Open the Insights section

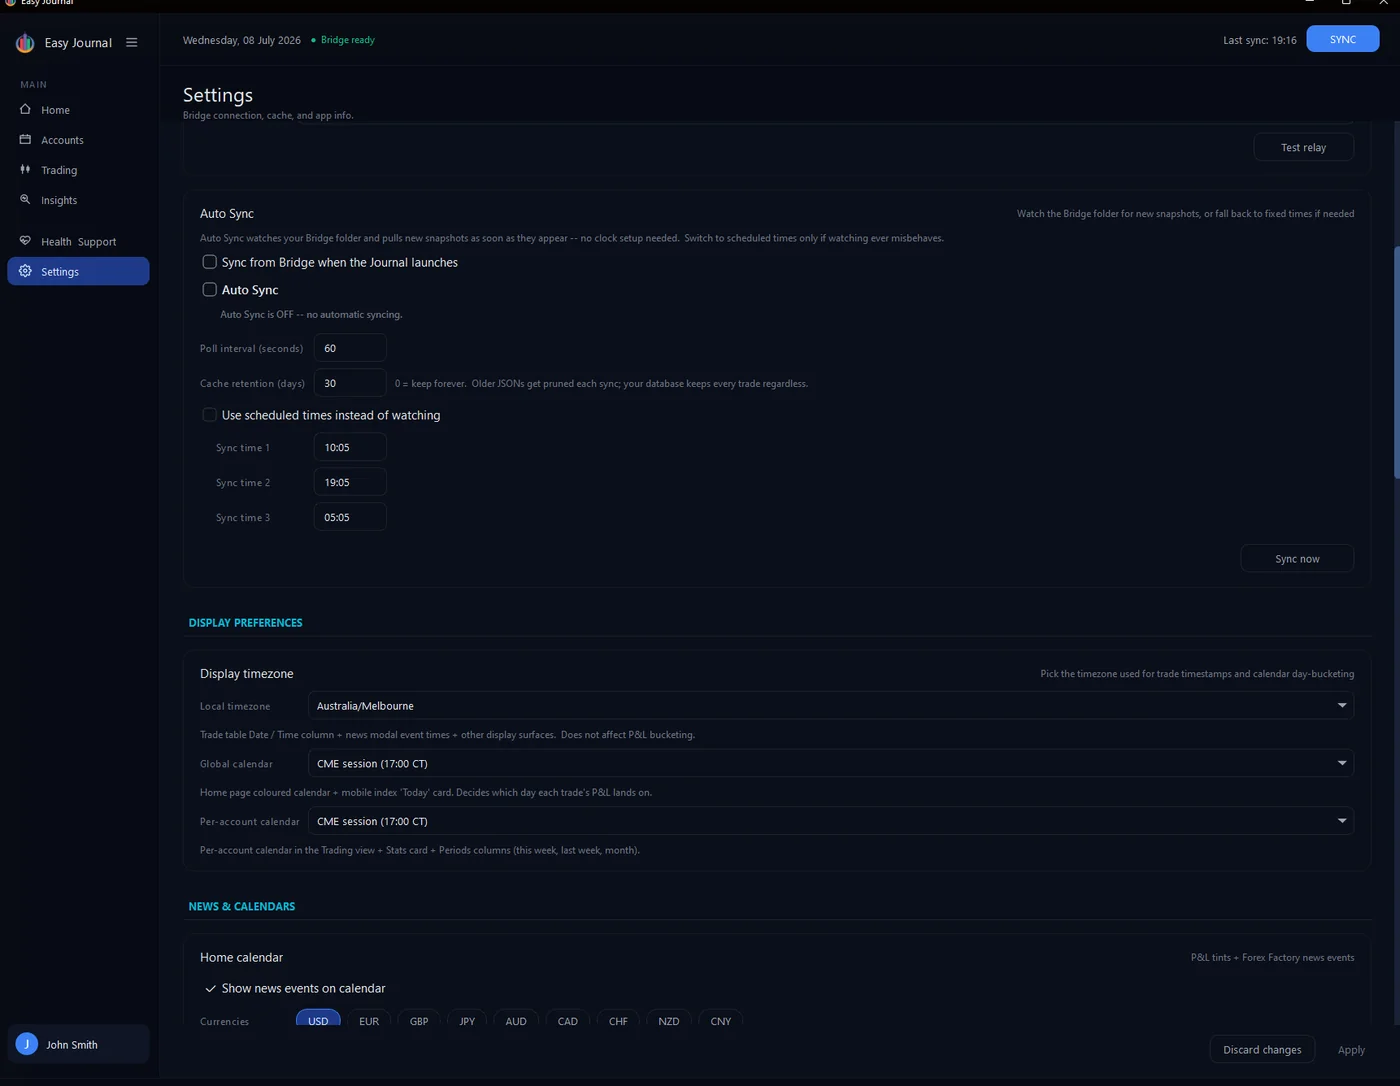tap(78, 200)
